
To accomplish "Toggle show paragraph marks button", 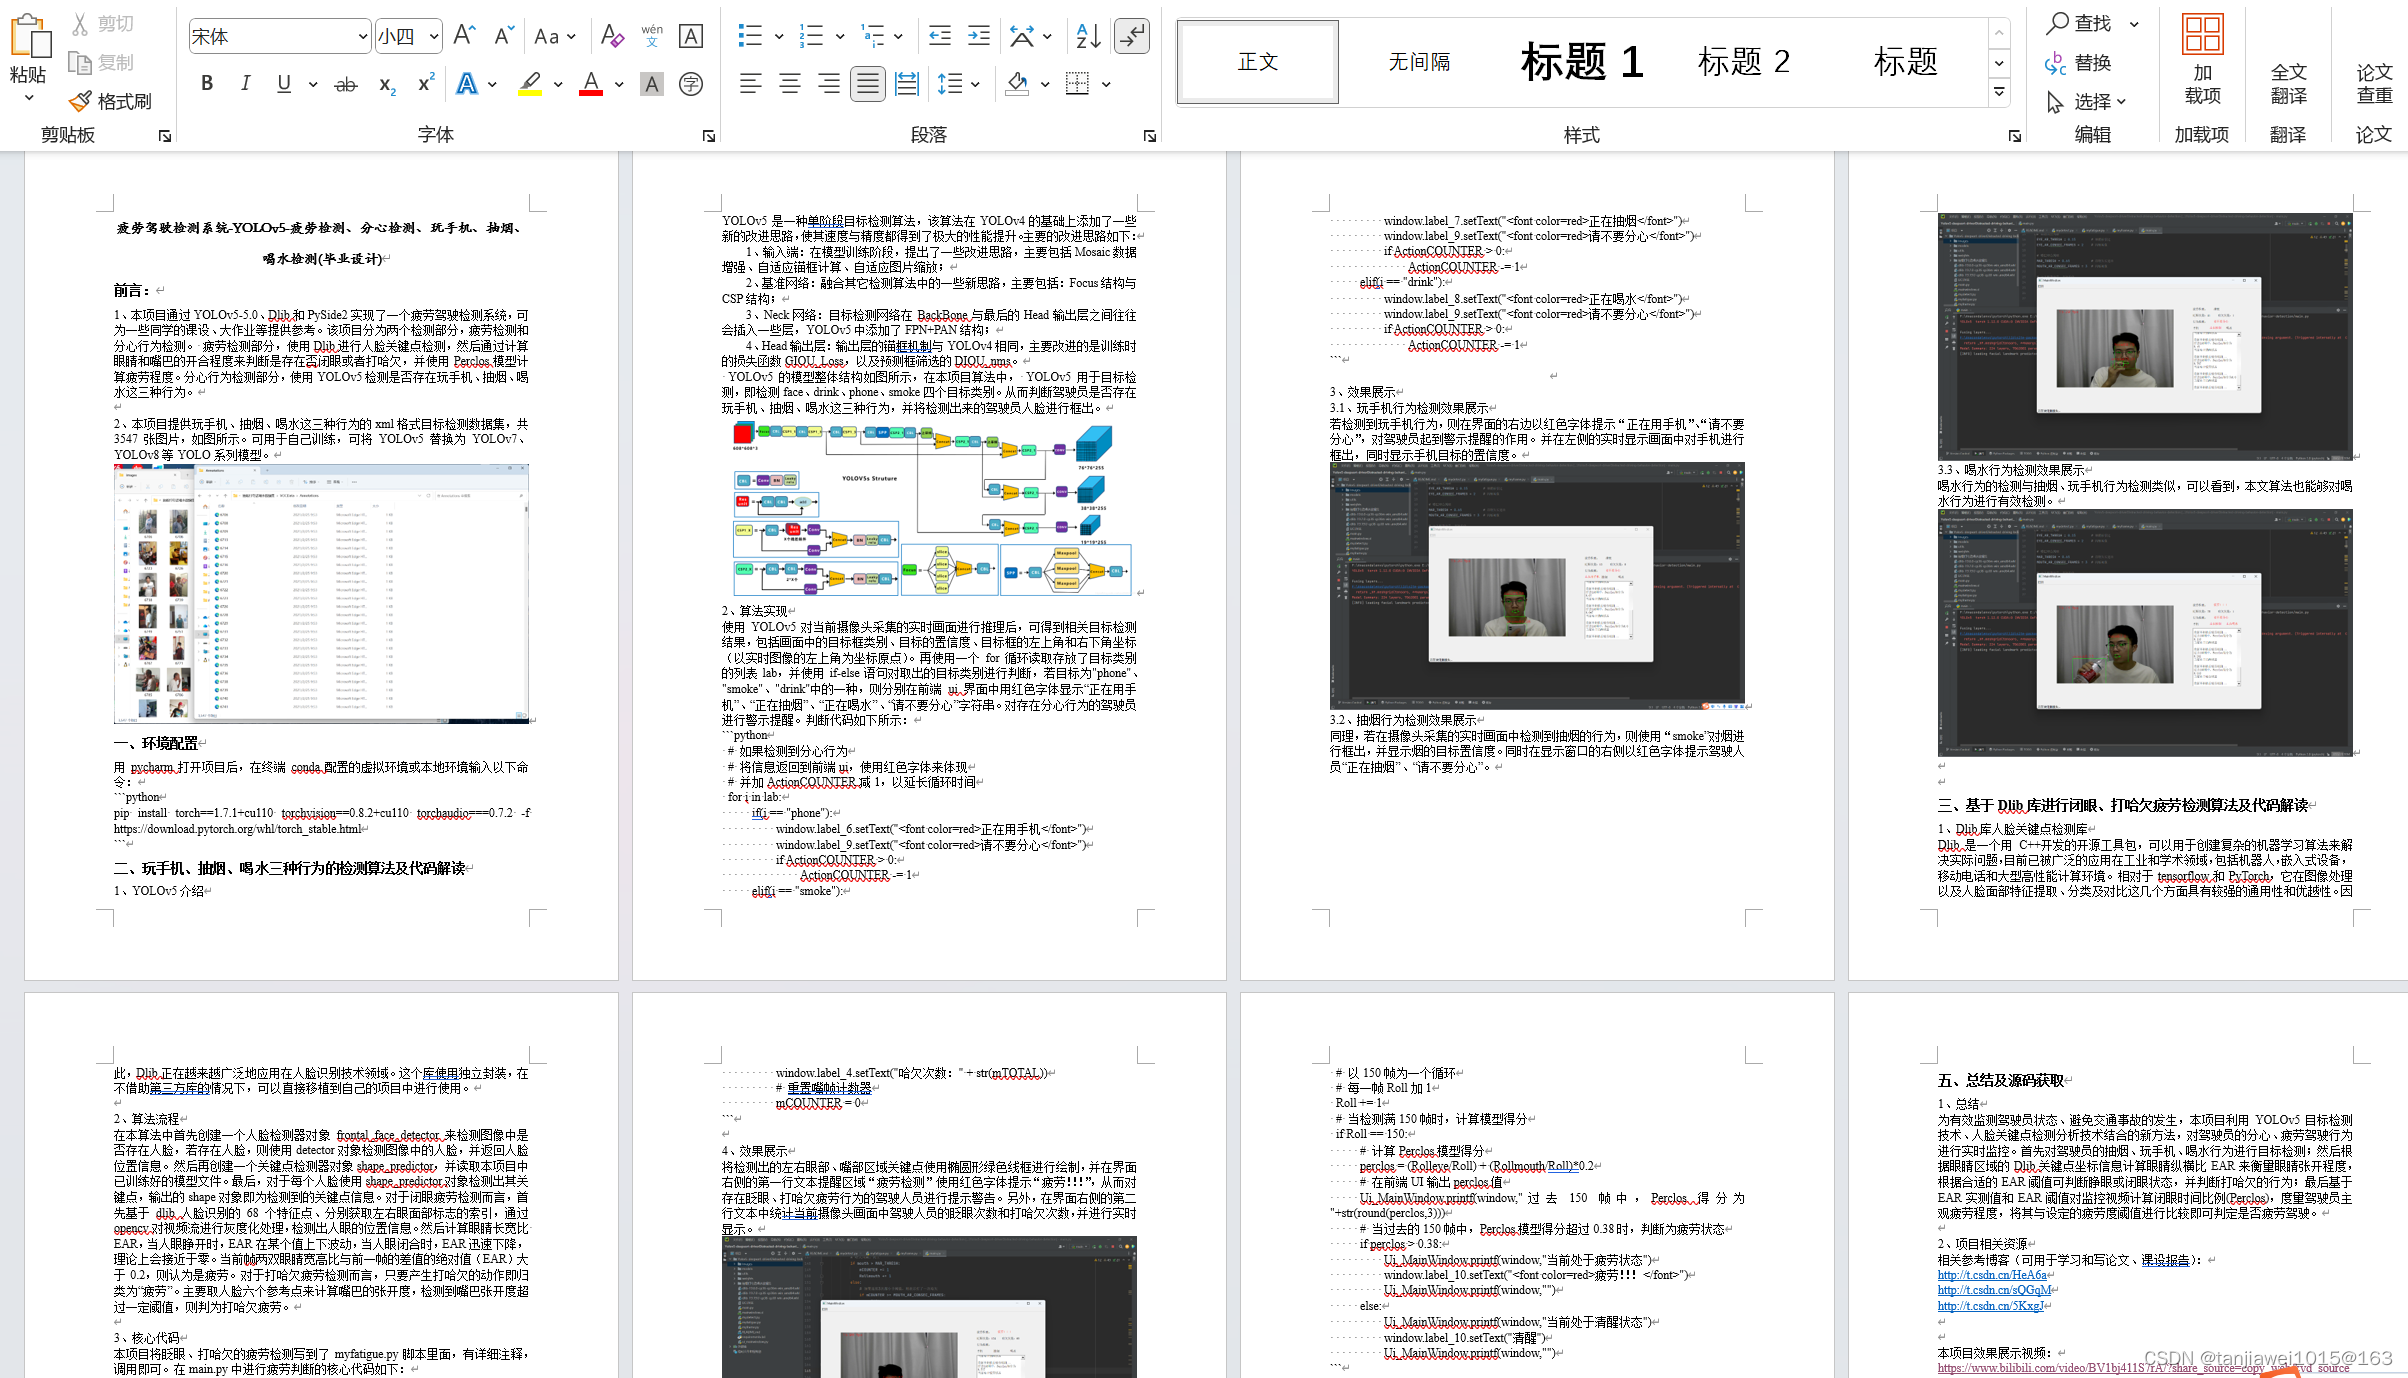I will 1132,37.
